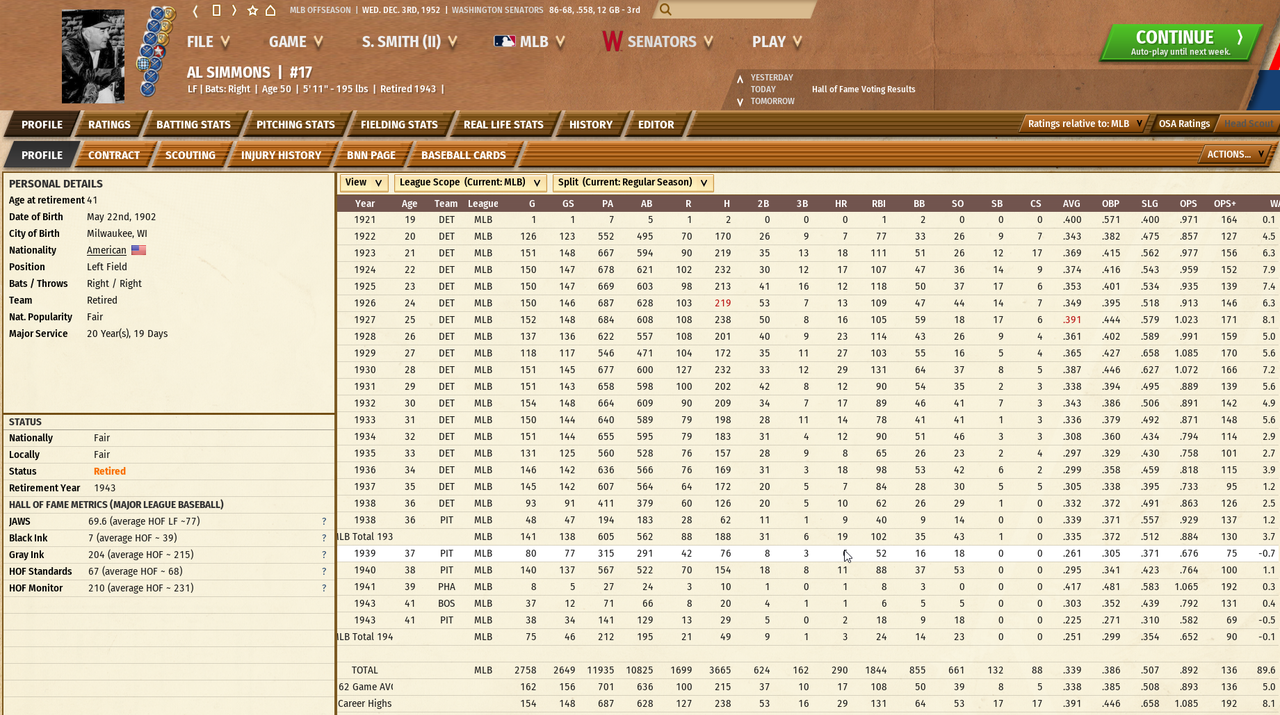This screenshot has width=1280, height=715.
Task: Open the CONTRACT sub-tab
Action: point(114,155)
